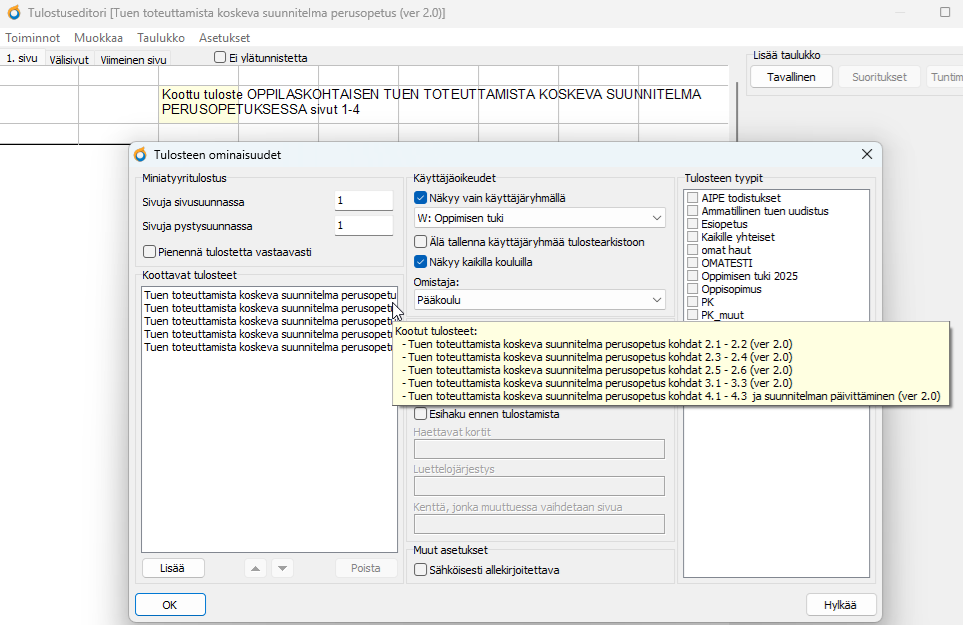The image size is (963, 625).
Task: Open the Omistaja Pääkoulu dropdown
Action: point(539,300)
